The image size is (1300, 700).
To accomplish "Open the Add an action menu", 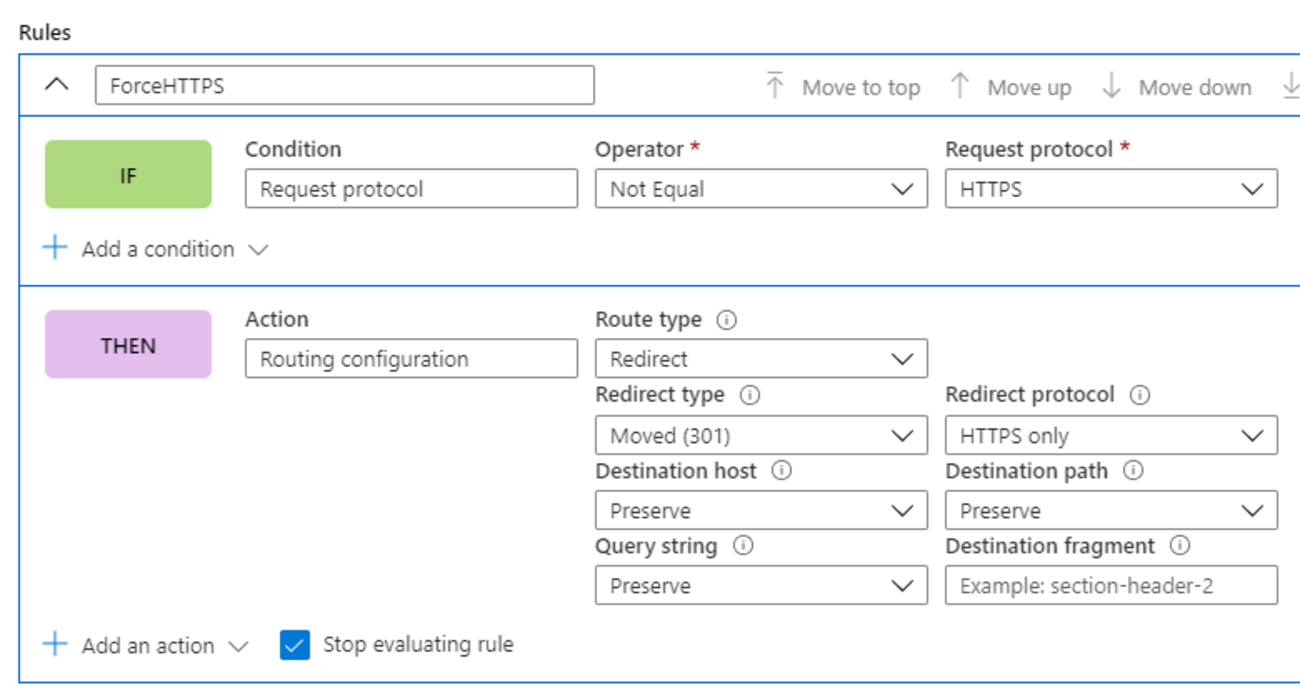I will tap(146, 646).
